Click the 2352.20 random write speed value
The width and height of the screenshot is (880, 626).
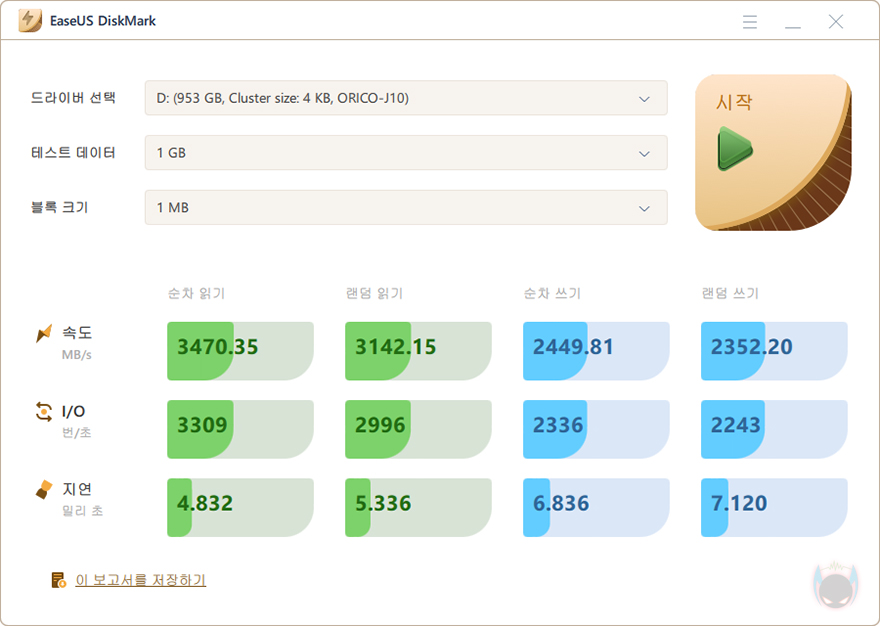tap(751, 347)
